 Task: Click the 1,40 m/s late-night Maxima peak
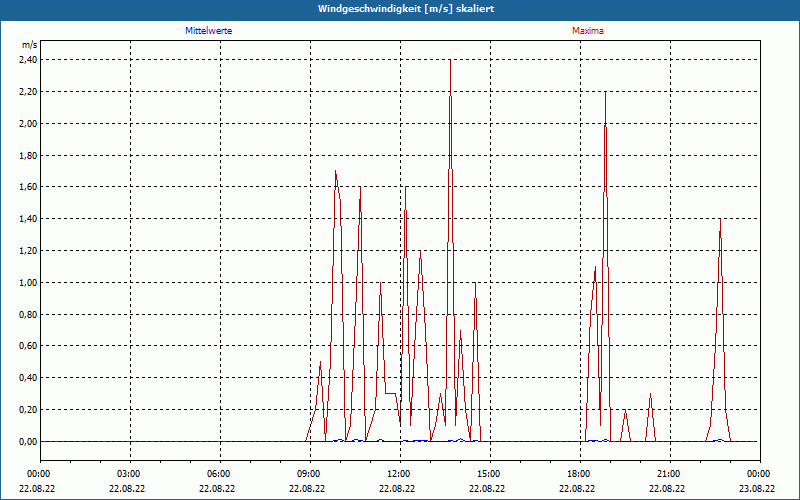720,219
